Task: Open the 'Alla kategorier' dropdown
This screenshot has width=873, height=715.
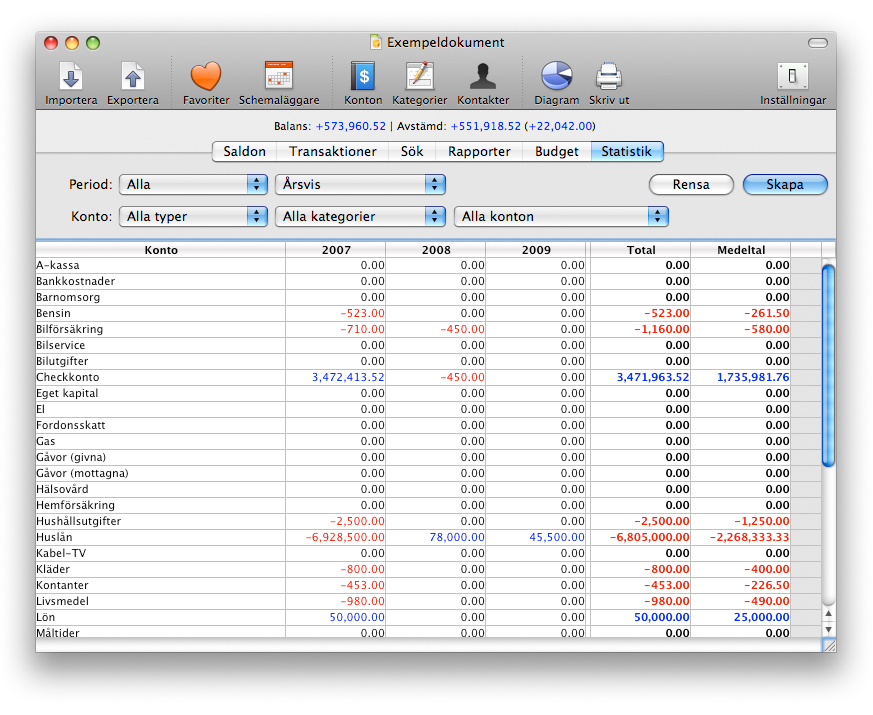Action: point(360,216)
